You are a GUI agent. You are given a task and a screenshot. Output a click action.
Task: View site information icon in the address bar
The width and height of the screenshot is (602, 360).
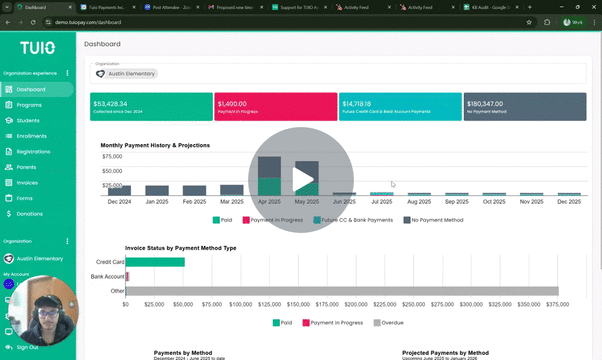[48, 22]
